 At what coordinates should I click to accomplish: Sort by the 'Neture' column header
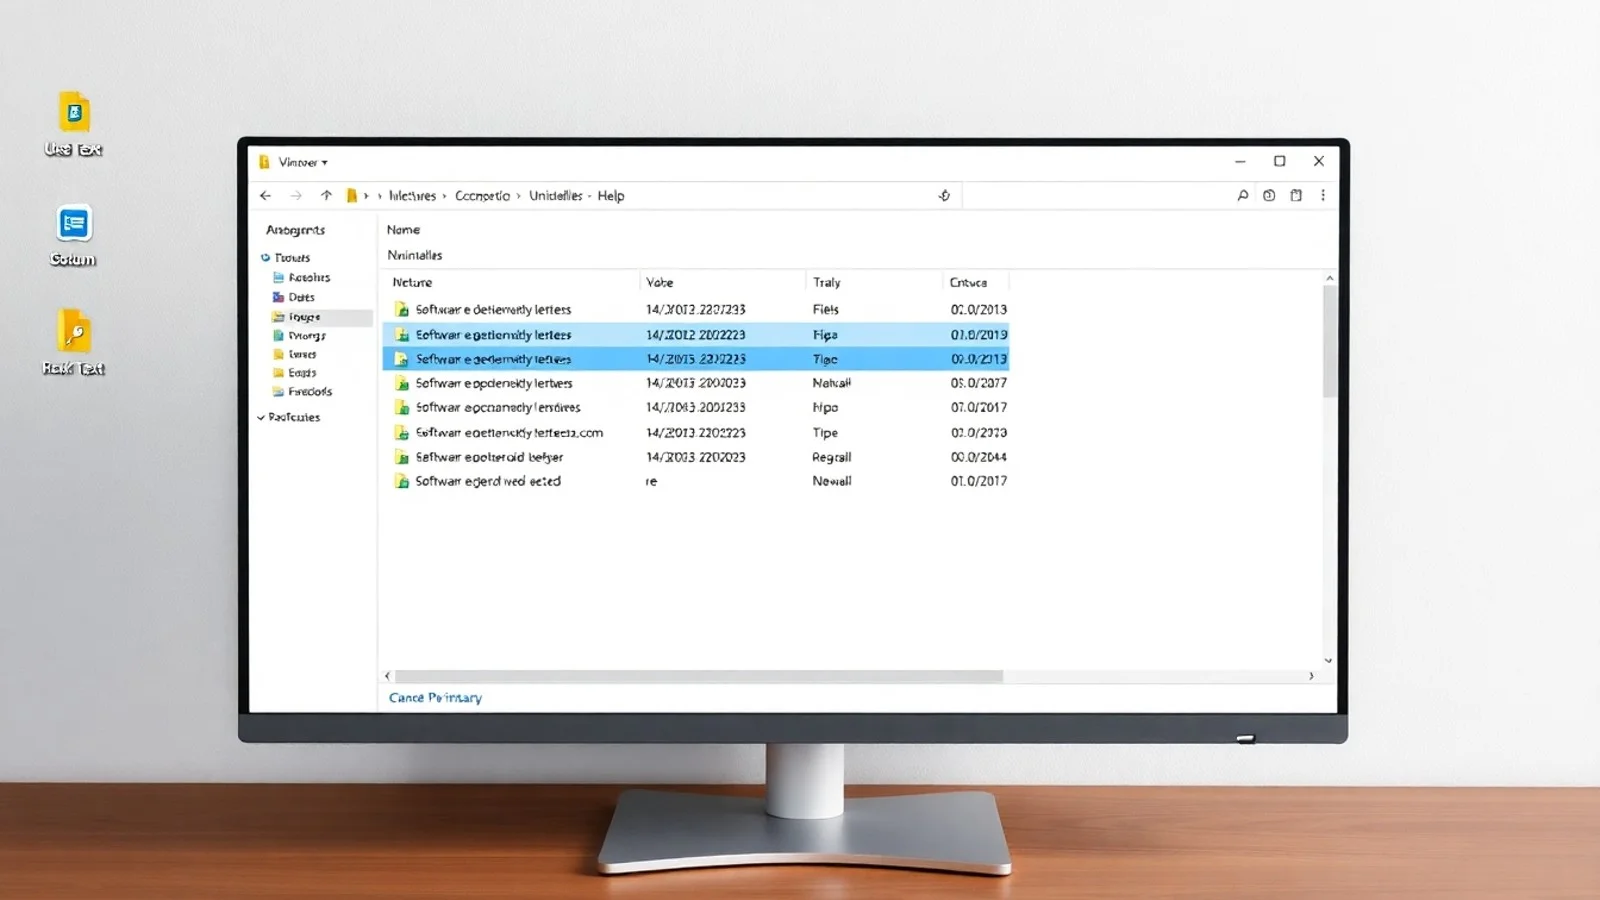[x=412, y=283]
